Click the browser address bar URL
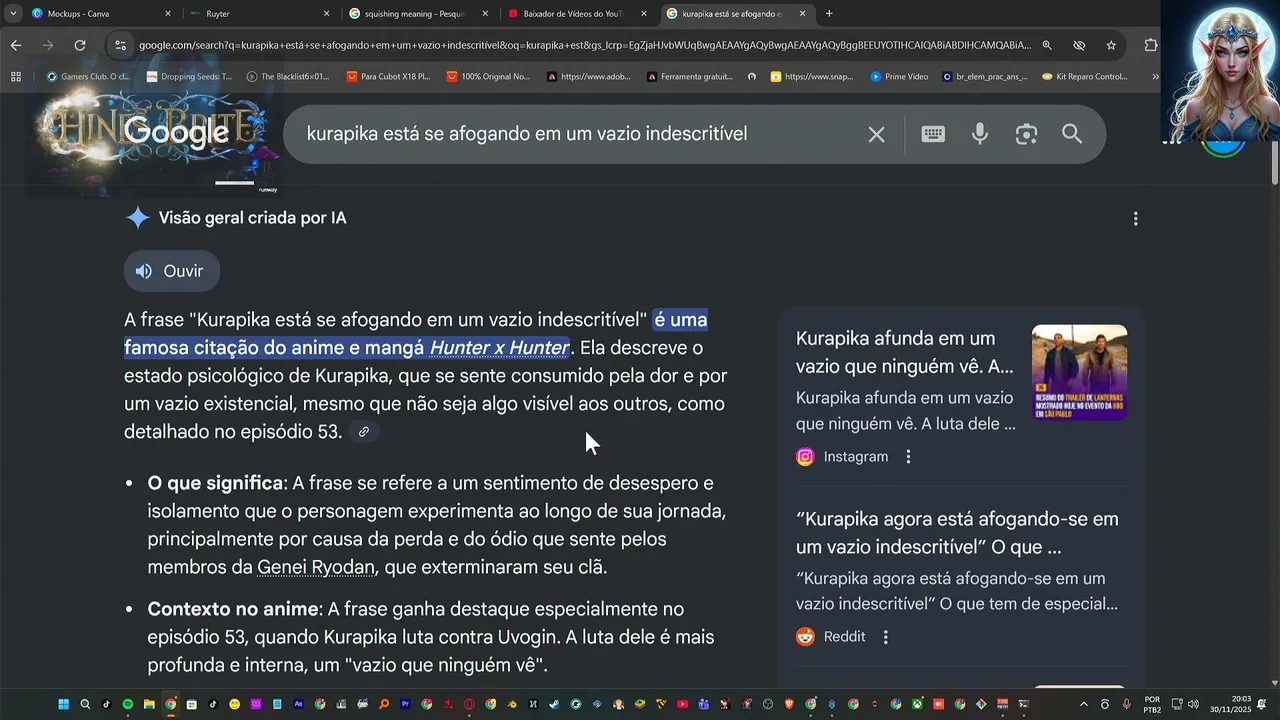Viewport: 1280px width, 720px height. (585, 45)
